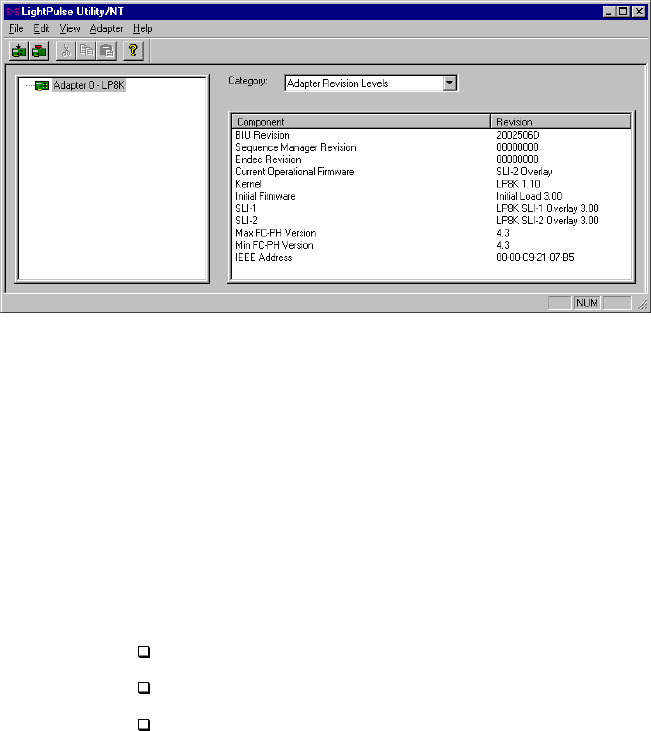Select the Endec Revision row
The height and width of the screenshot is (731, 651).
432,159
